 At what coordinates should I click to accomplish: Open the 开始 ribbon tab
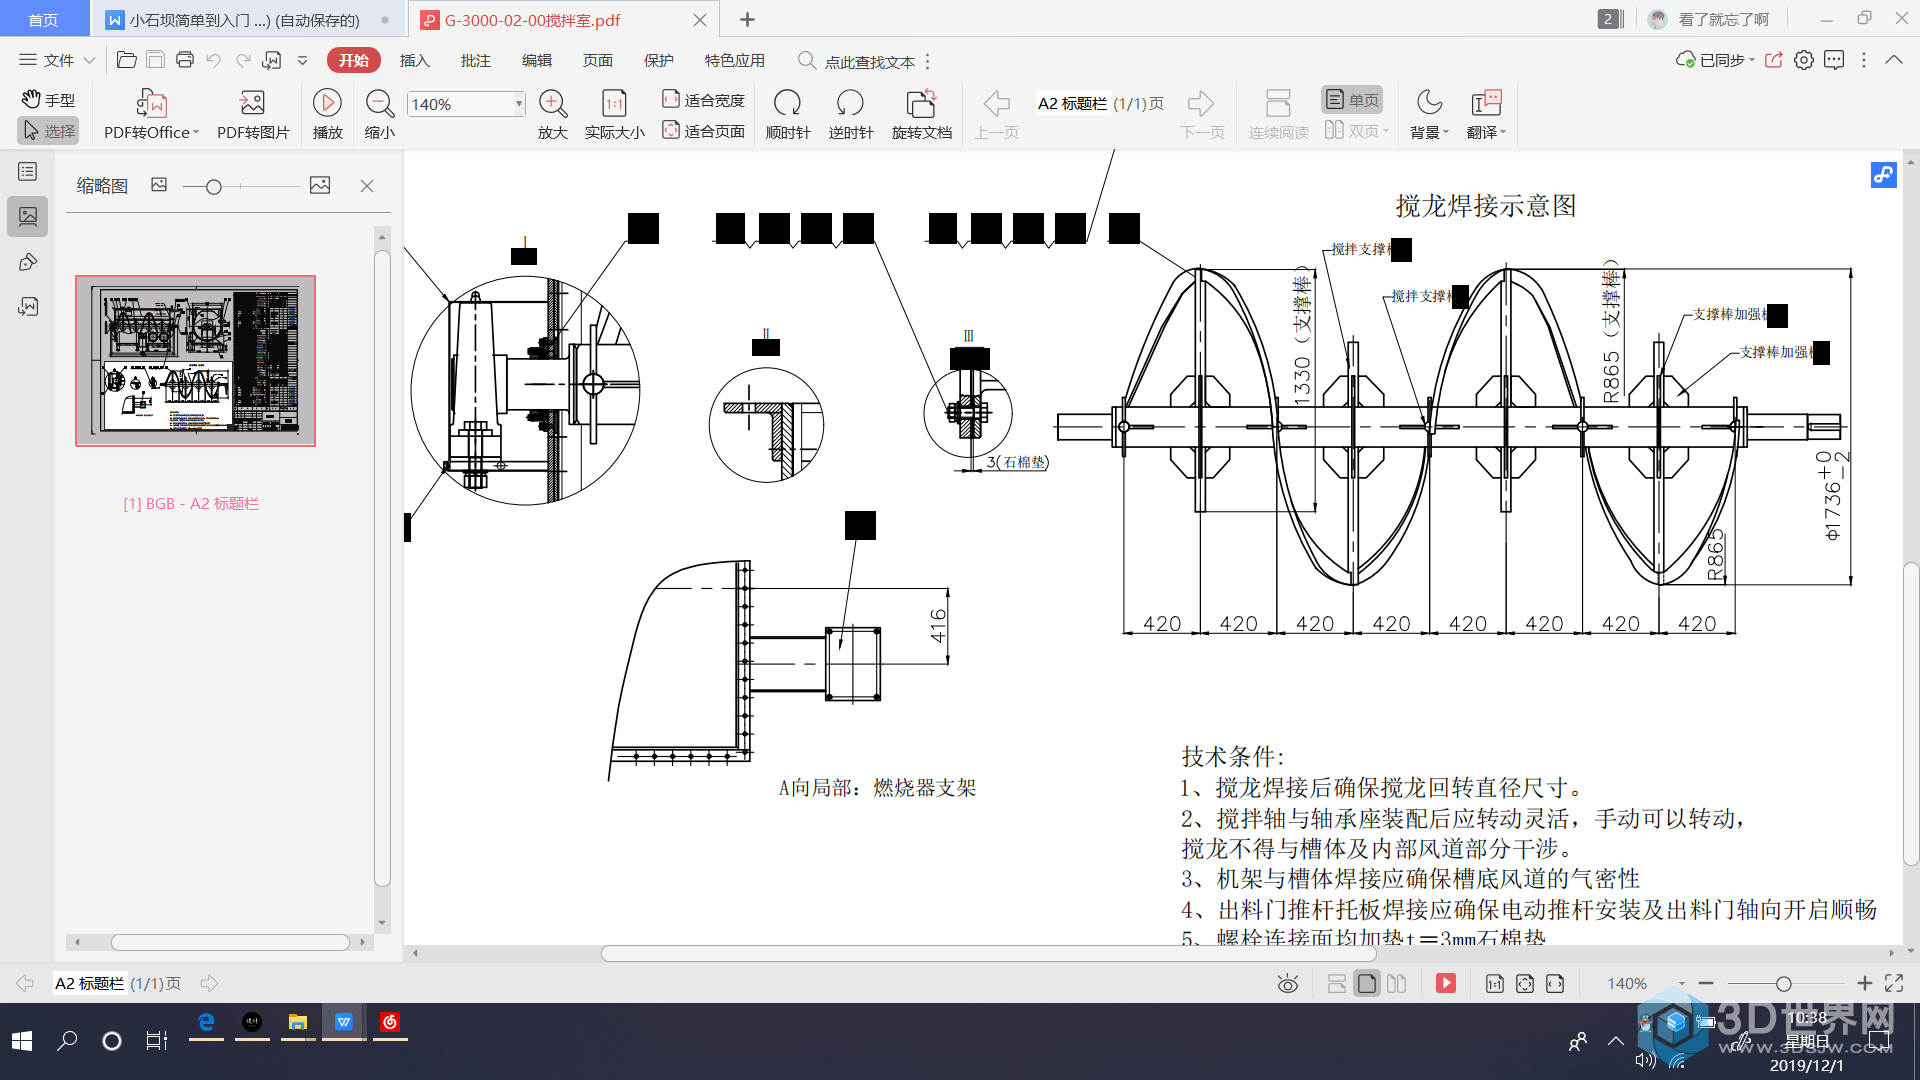(354, 61)
